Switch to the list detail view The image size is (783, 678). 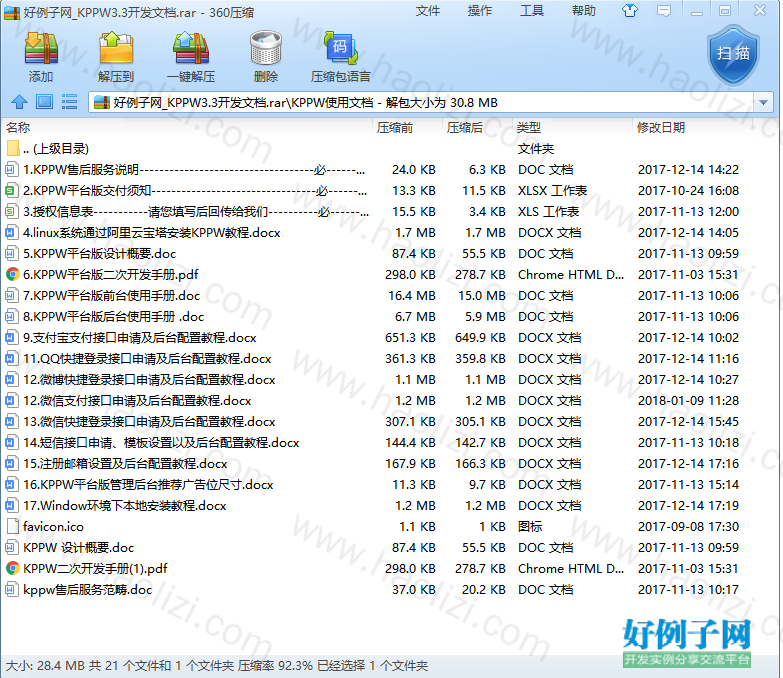click(69, 102)
